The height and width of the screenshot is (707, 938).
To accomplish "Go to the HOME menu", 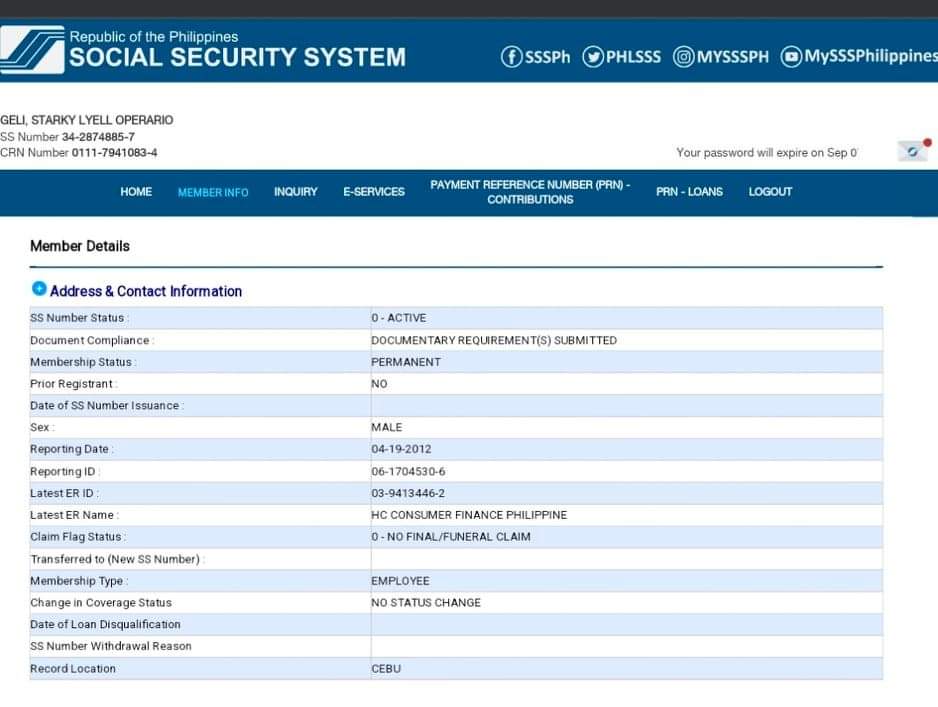I will coord(136,192).
